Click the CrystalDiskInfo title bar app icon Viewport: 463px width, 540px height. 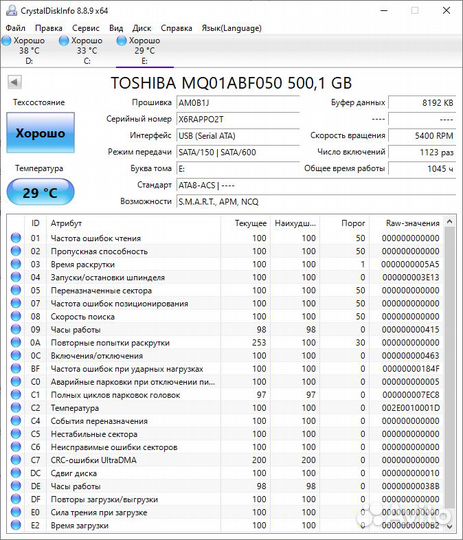click(x=11, y=10)
